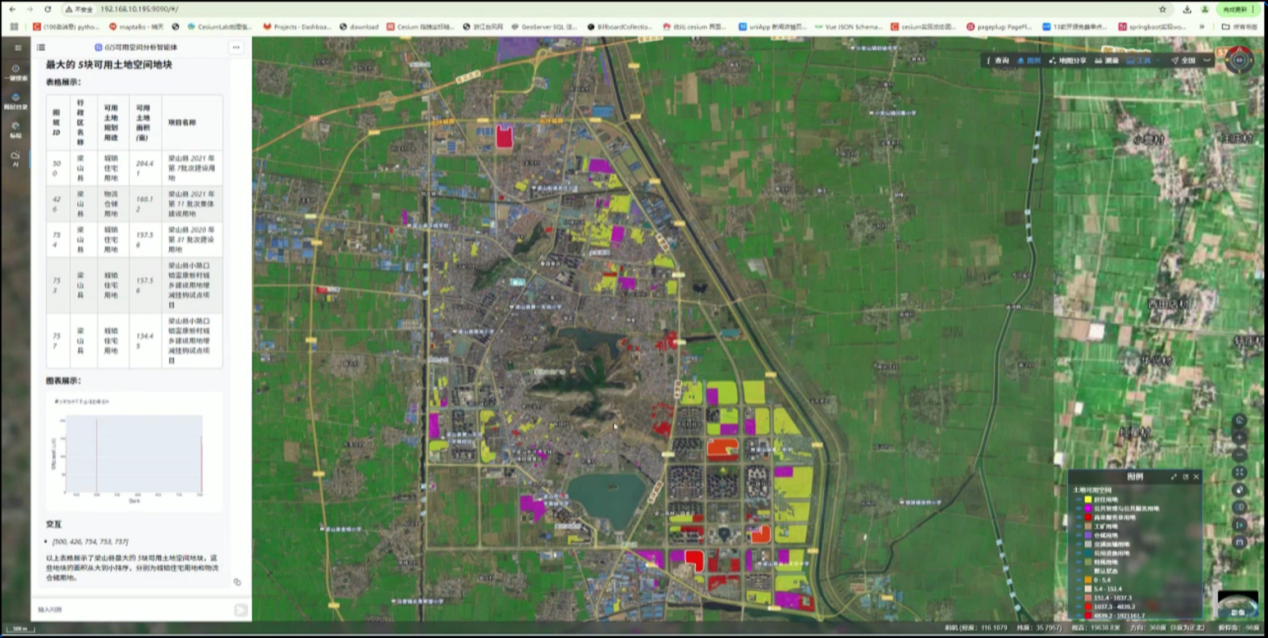The image size is (1268, 638).
Task: Click the copy icon below the answer text
Action: coord(237,582)
